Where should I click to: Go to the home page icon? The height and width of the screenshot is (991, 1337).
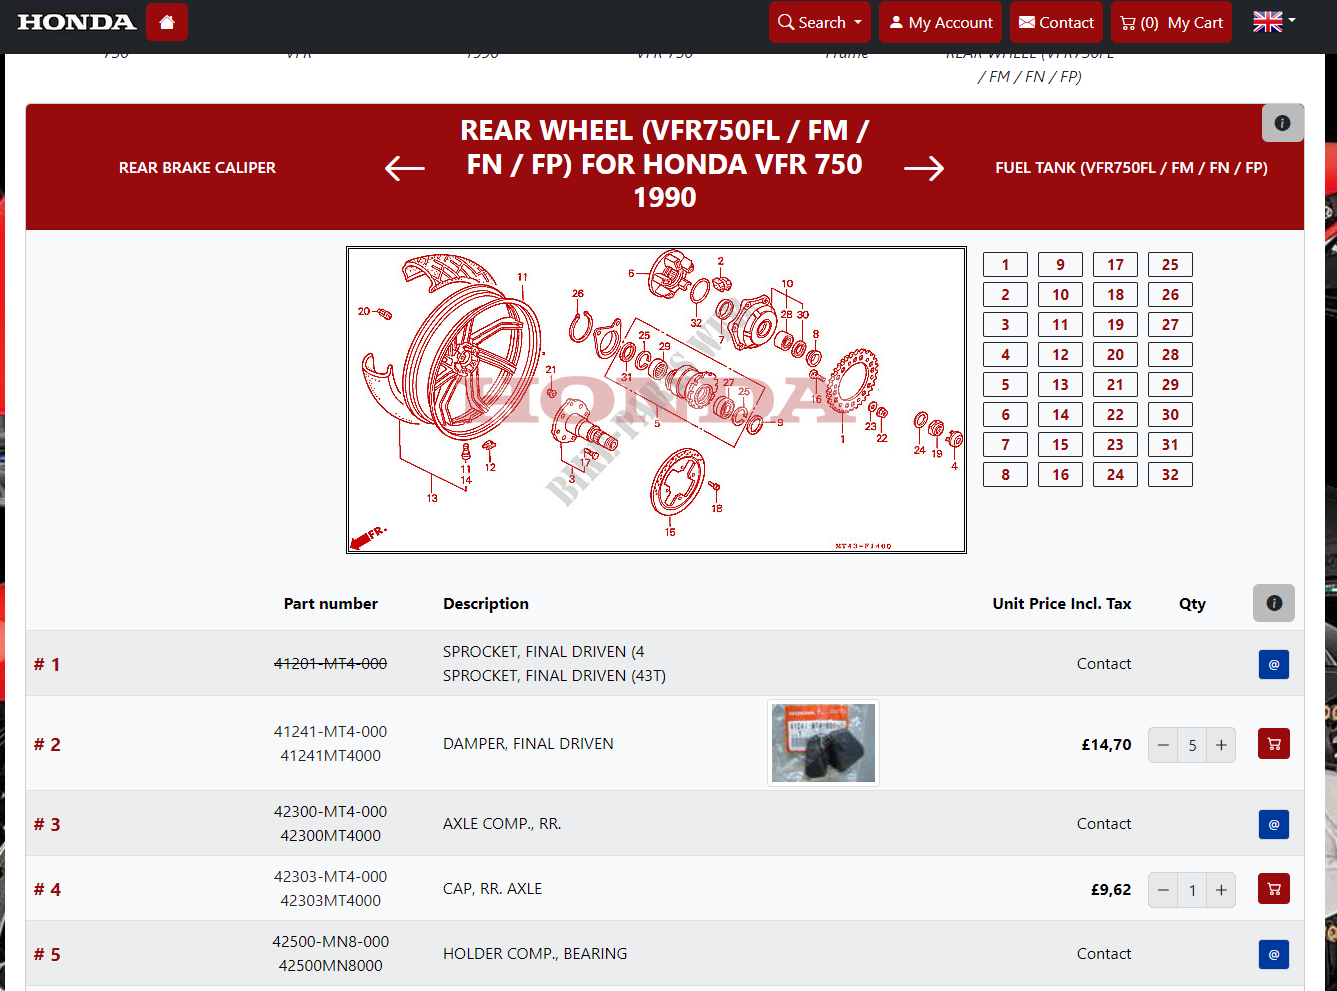tap(167, 22)
